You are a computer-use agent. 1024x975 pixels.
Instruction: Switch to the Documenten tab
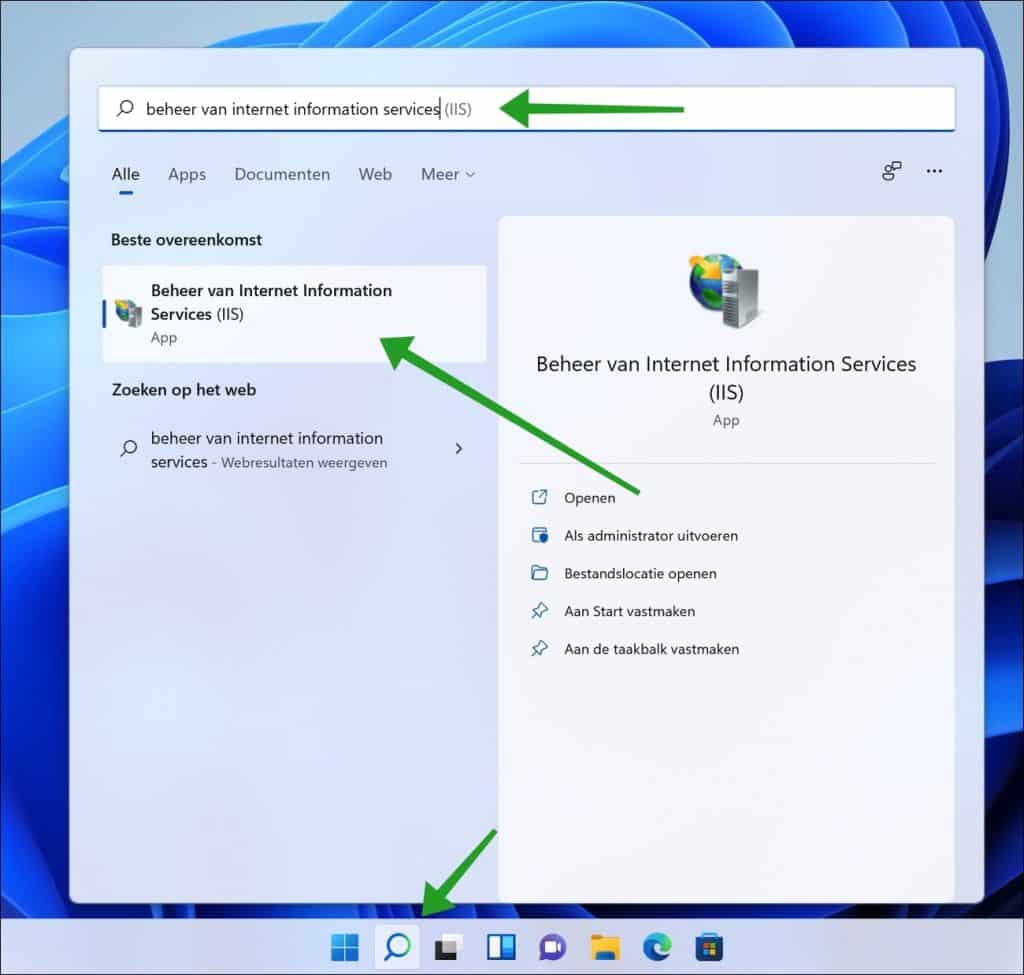[x=282, y=174]
